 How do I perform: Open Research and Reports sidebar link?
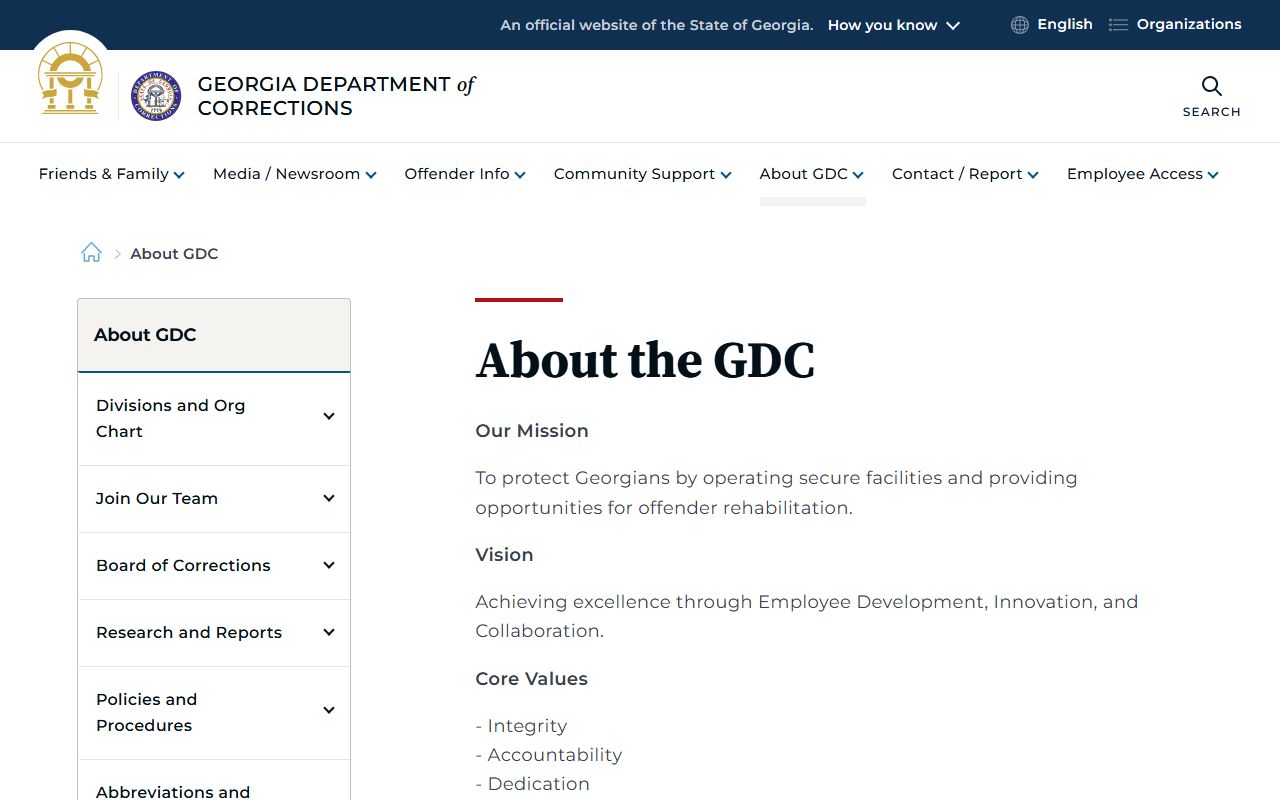tap(189, 632)
